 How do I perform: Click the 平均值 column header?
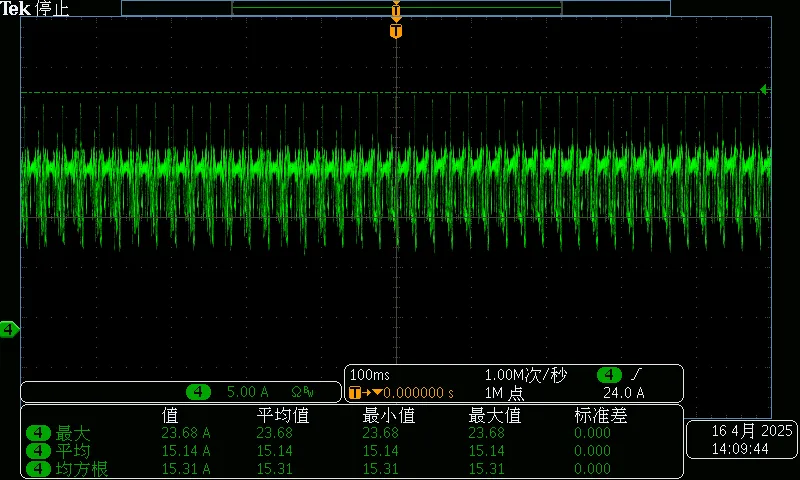(x=283, y=415)
